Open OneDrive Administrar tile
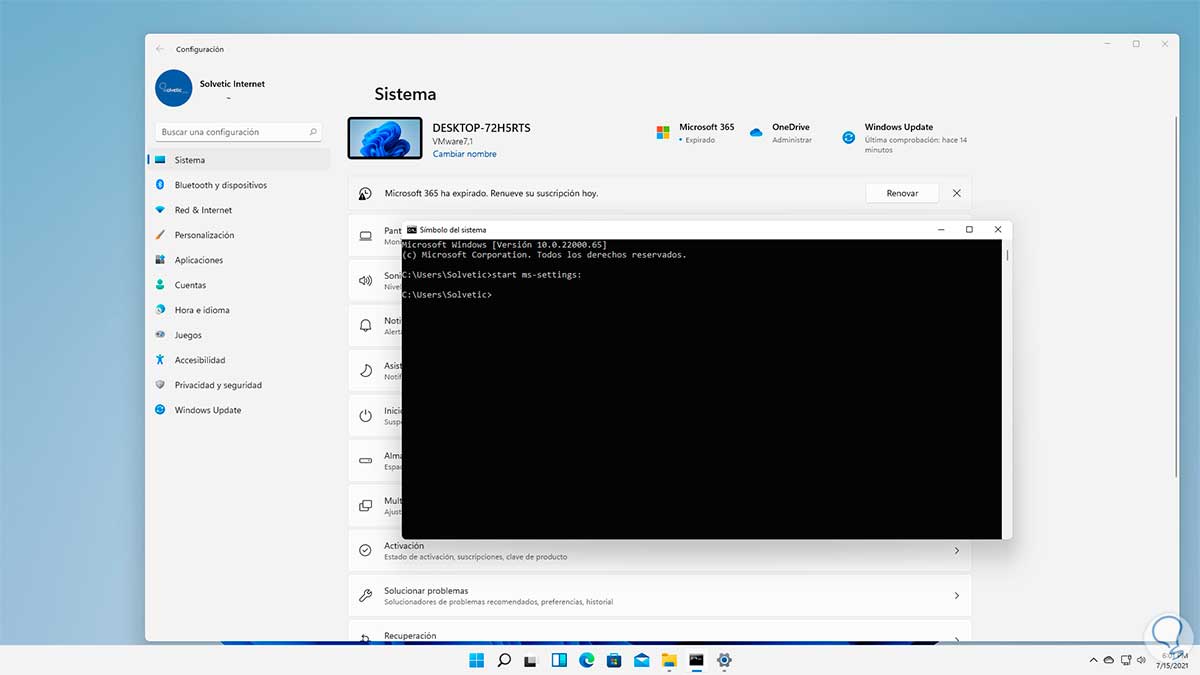This screenshot has width=1200, height=675. coord(781,133)
